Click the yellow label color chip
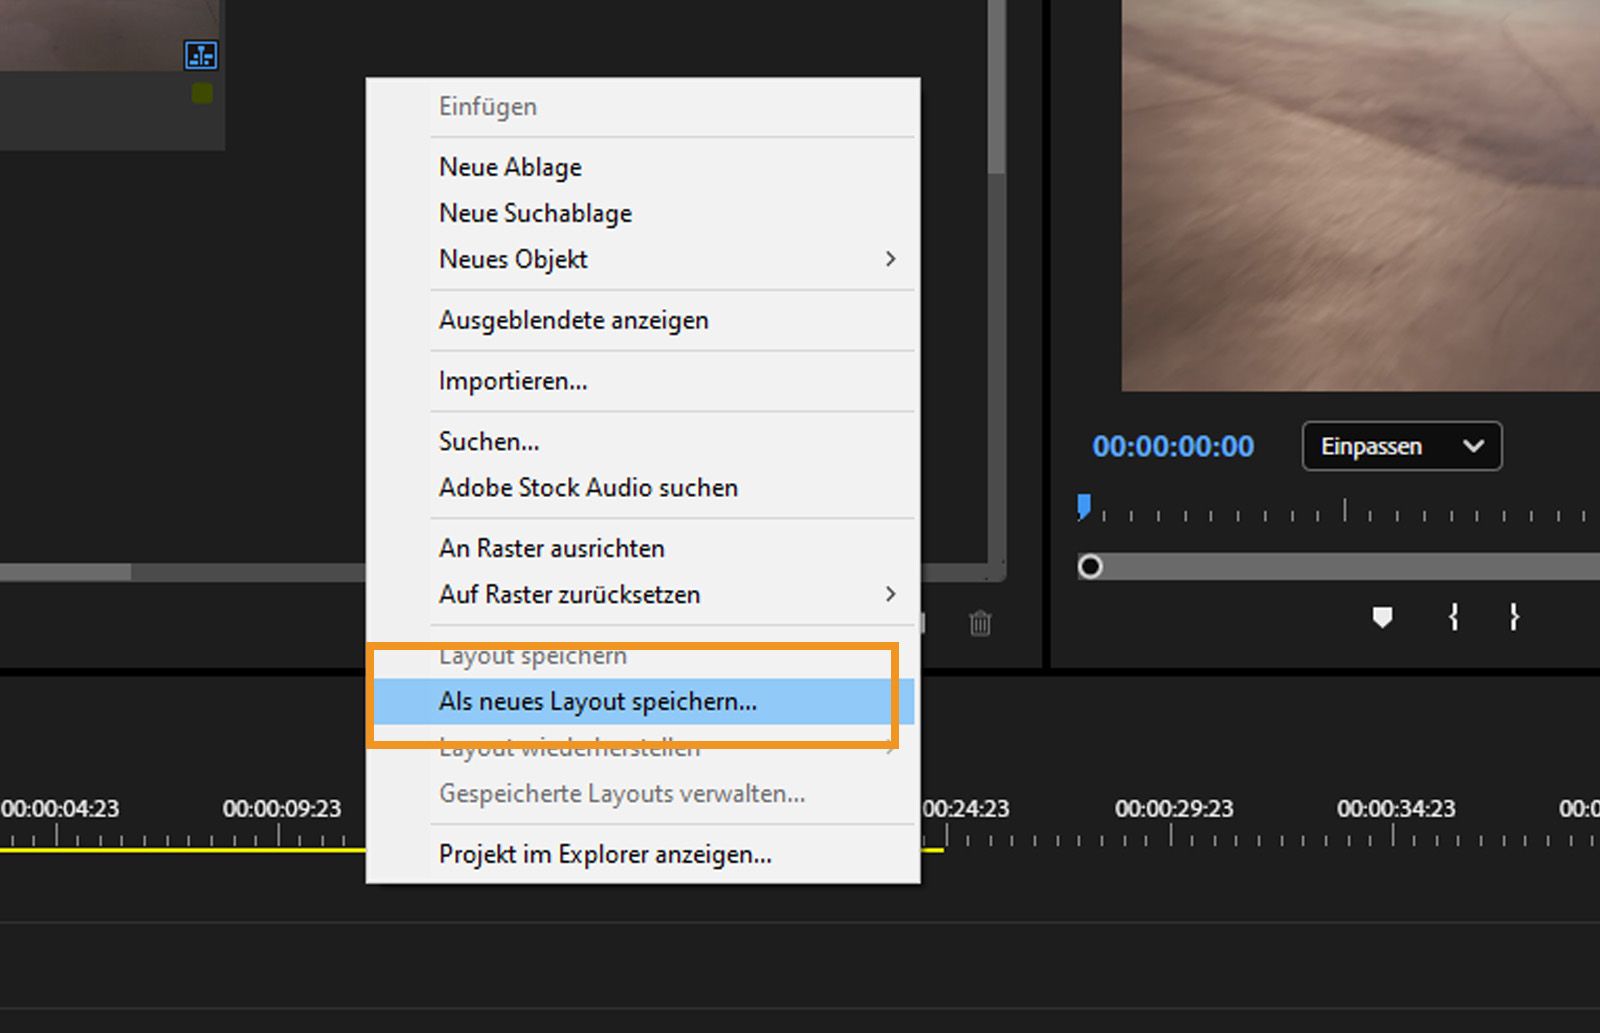The image size is (1600, 1033). (202, 91)
